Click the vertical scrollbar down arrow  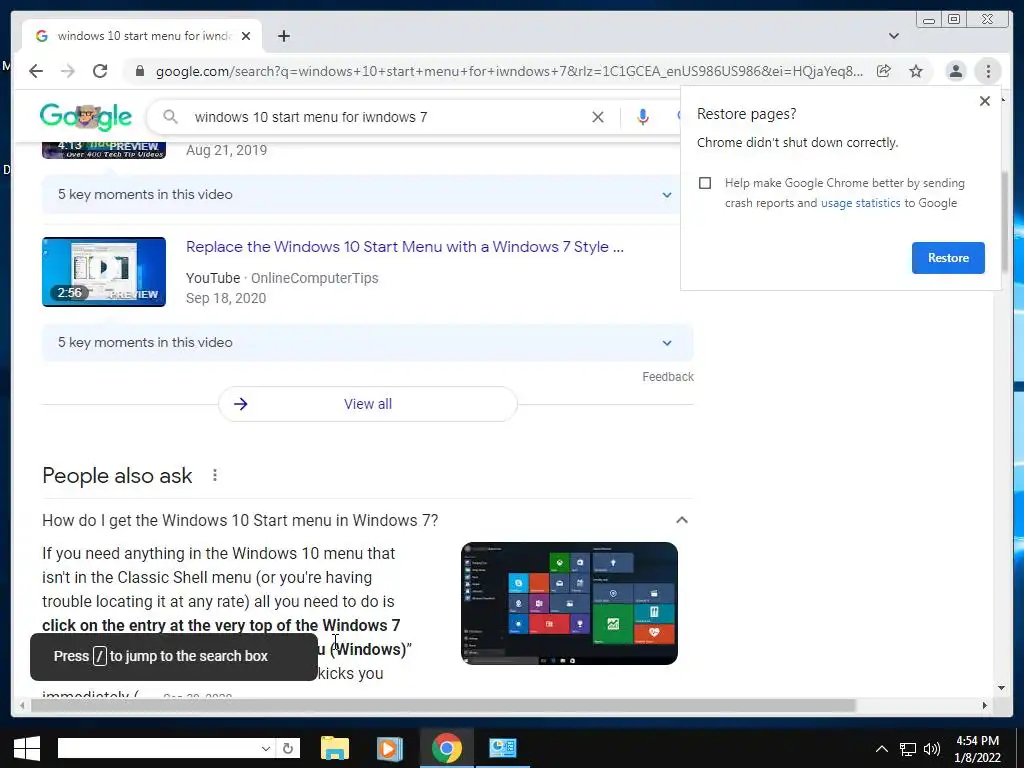coord(1001,688)
